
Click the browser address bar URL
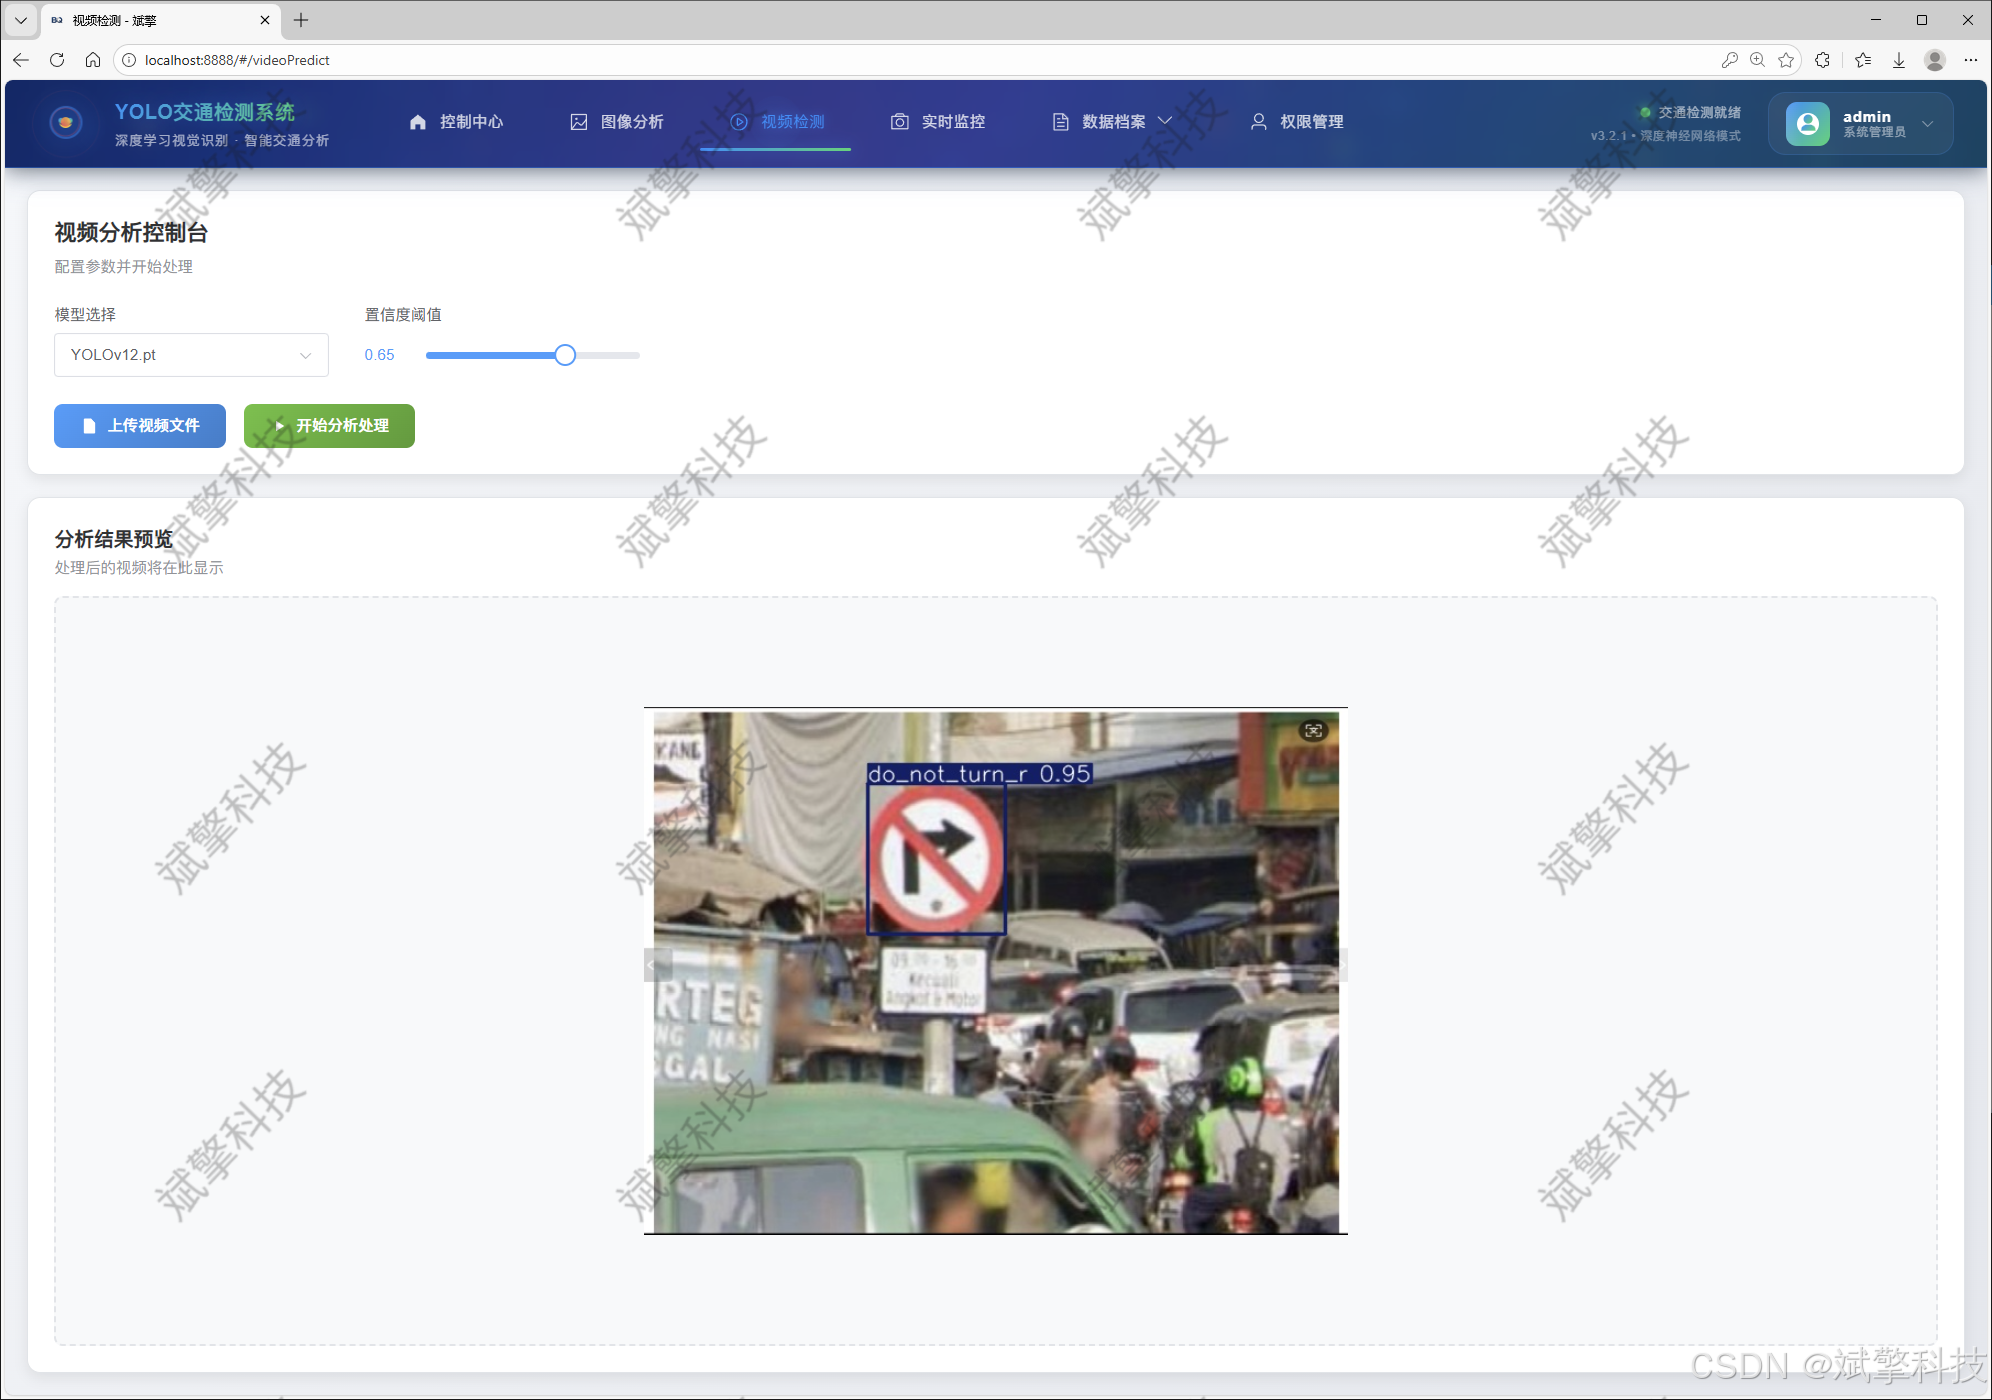pyautogui.click(x=237, y=60)
